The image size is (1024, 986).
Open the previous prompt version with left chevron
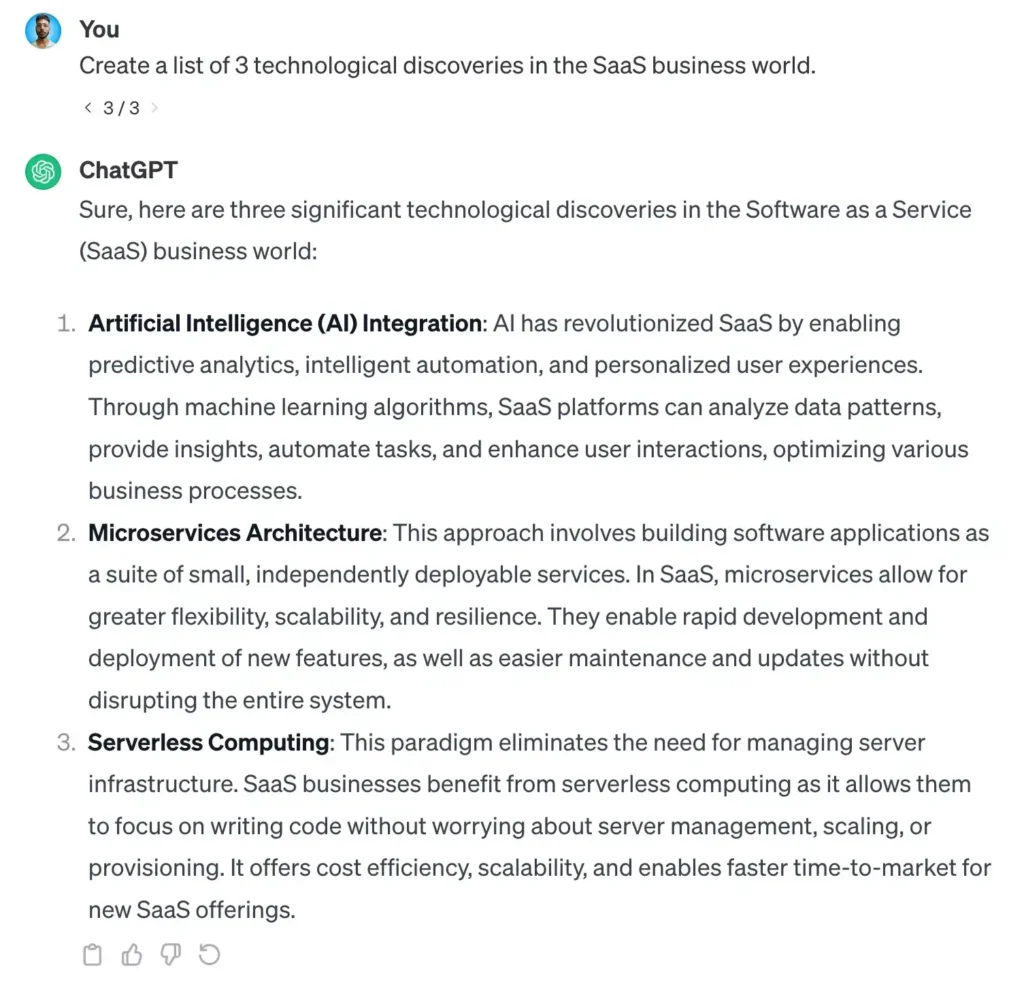tap(88, 108)
